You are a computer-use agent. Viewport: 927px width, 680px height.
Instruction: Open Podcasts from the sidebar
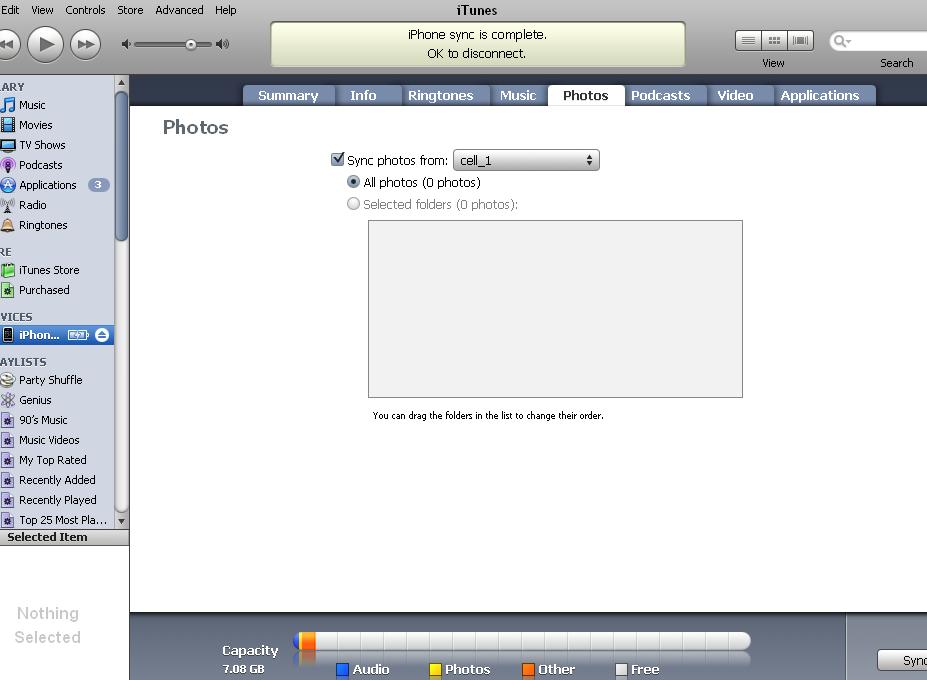(x=39, y=165)
